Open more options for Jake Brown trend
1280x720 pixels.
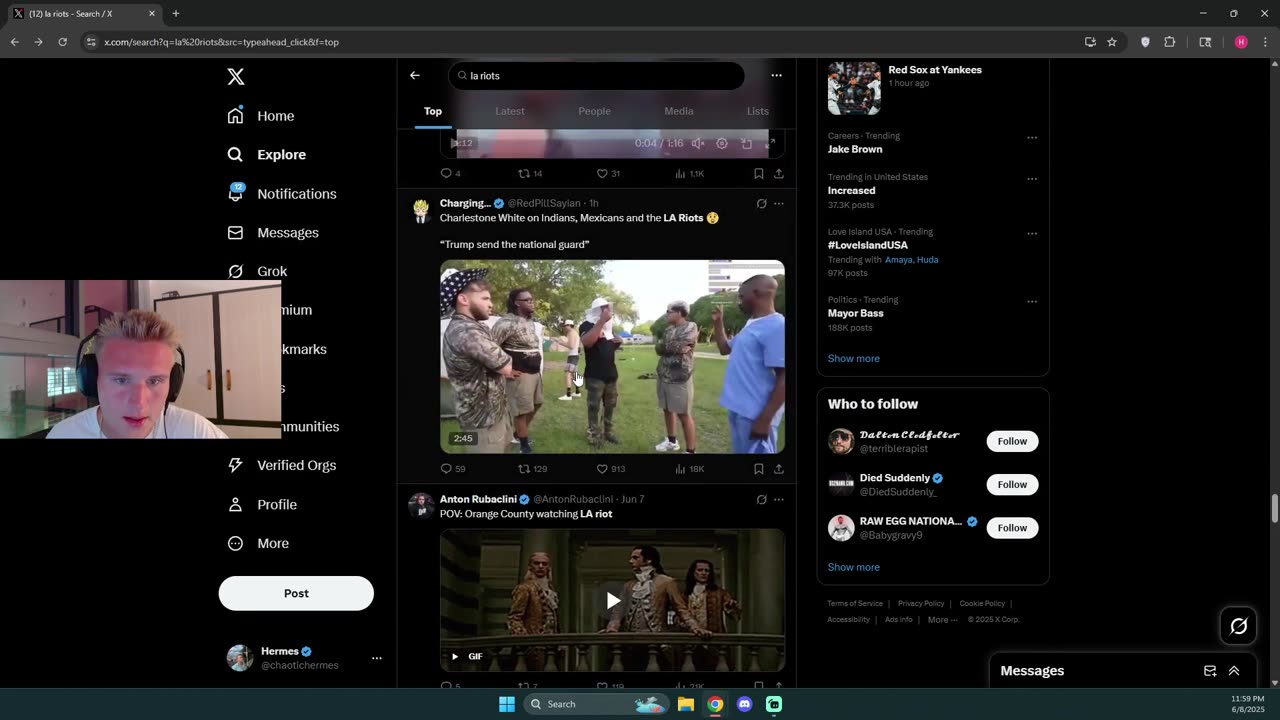1032,138
